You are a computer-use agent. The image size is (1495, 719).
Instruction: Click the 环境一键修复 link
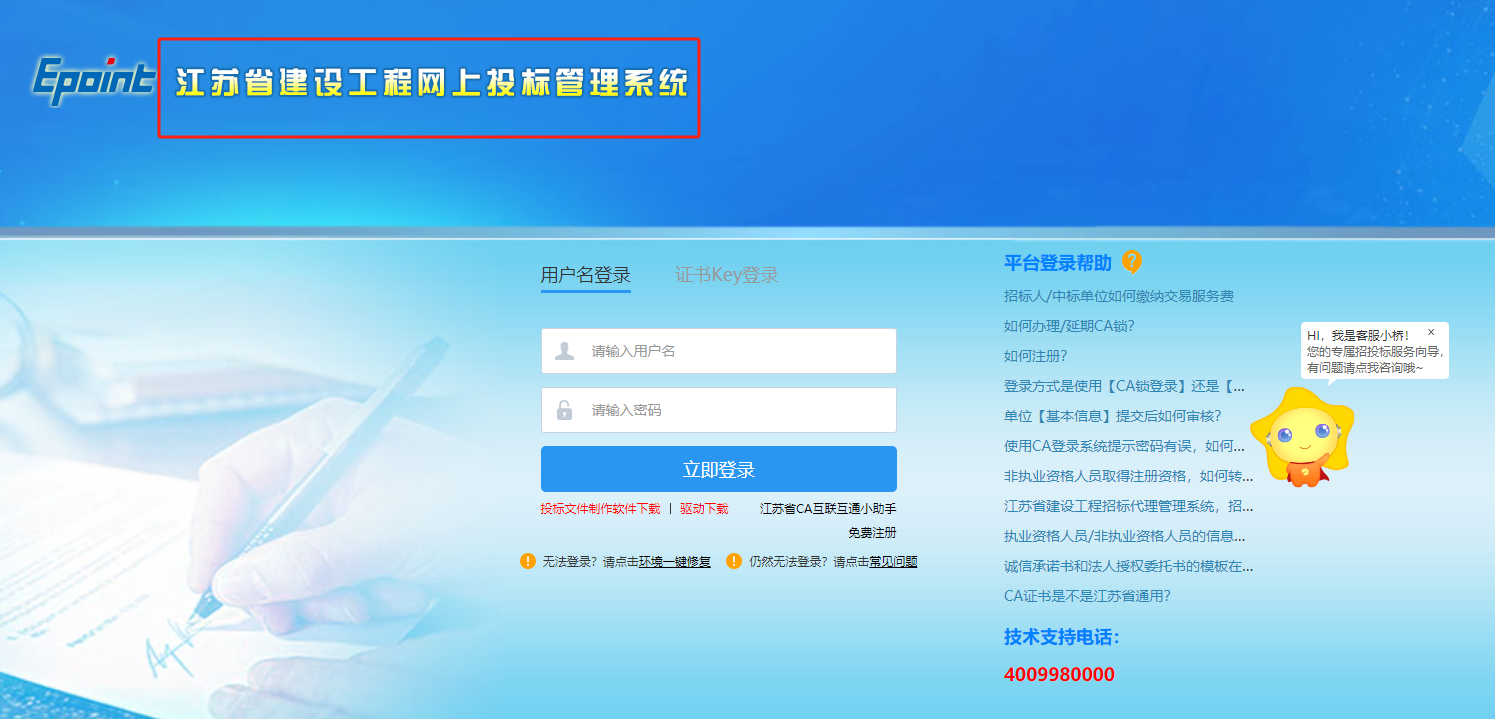click(675, 562)
